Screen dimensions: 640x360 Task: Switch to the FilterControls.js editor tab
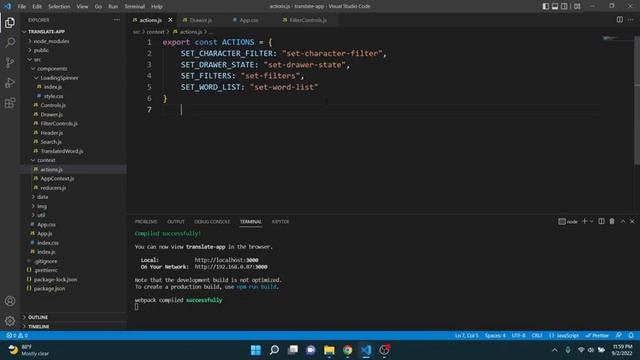coord(308,20)
